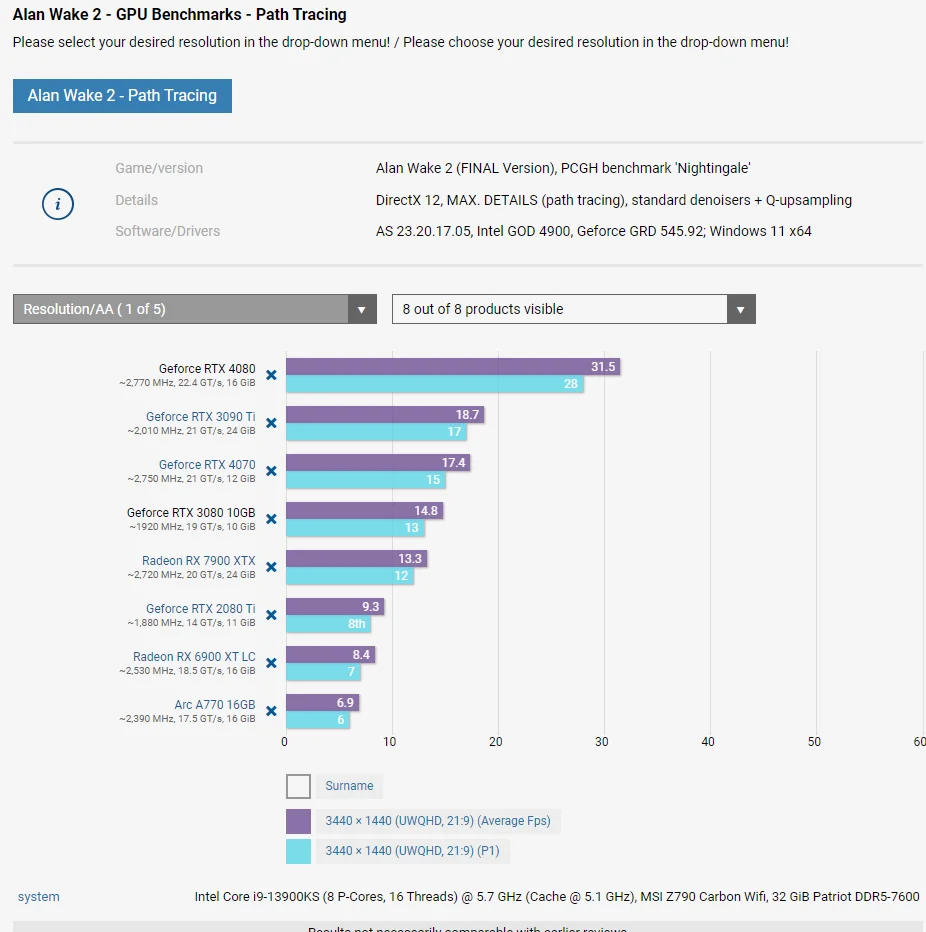Screen dimensions: 926x932
Task: Click the Radeon RX 7900 XTX 13.3 bar
Action: click(x=357, y=559)
